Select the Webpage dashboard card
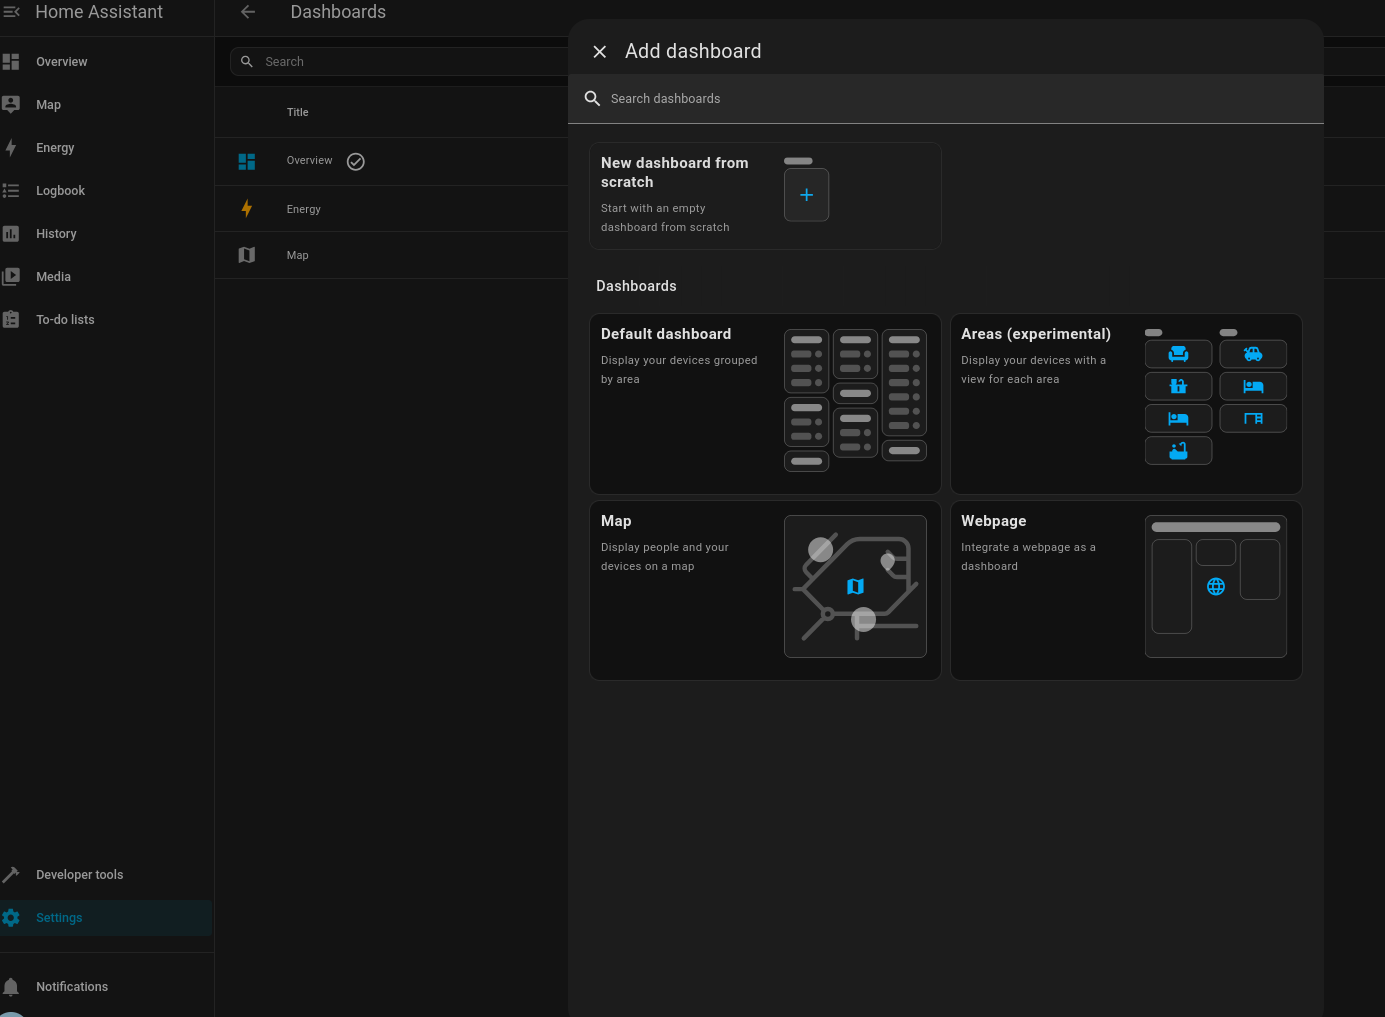This screenshot has width=1385, height=1017. click(1126, 591)
